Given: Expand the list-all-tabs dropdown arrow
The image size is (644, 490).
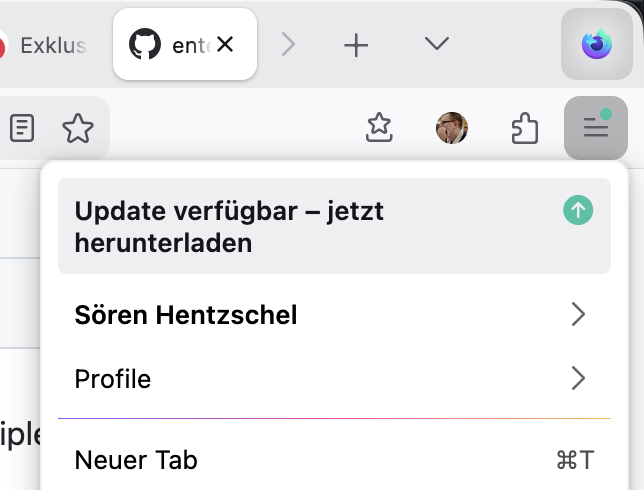Looking at the screenshot, I should pos(436,44).
